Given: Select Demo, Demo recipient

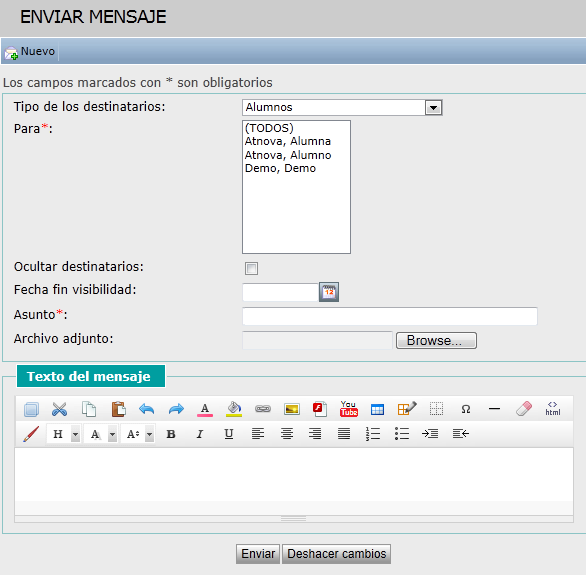Looking at the screenshot, I should (x=280, y=168).
